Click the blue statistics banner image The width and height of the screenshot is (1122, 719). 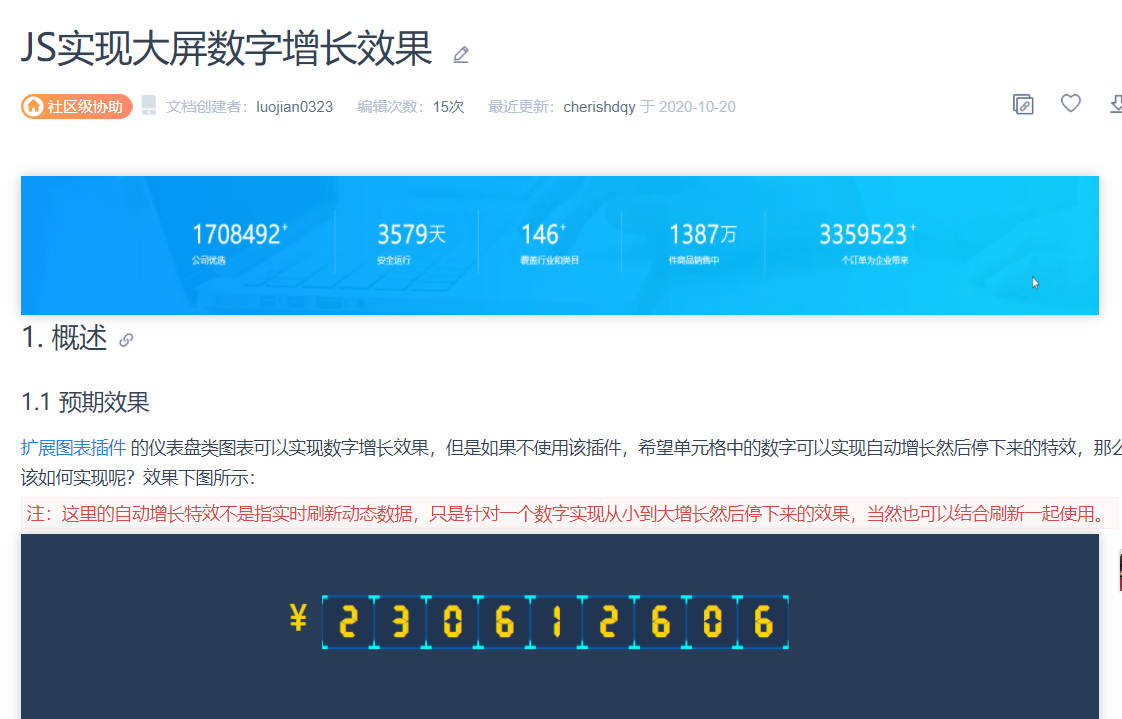pos(560,245)
